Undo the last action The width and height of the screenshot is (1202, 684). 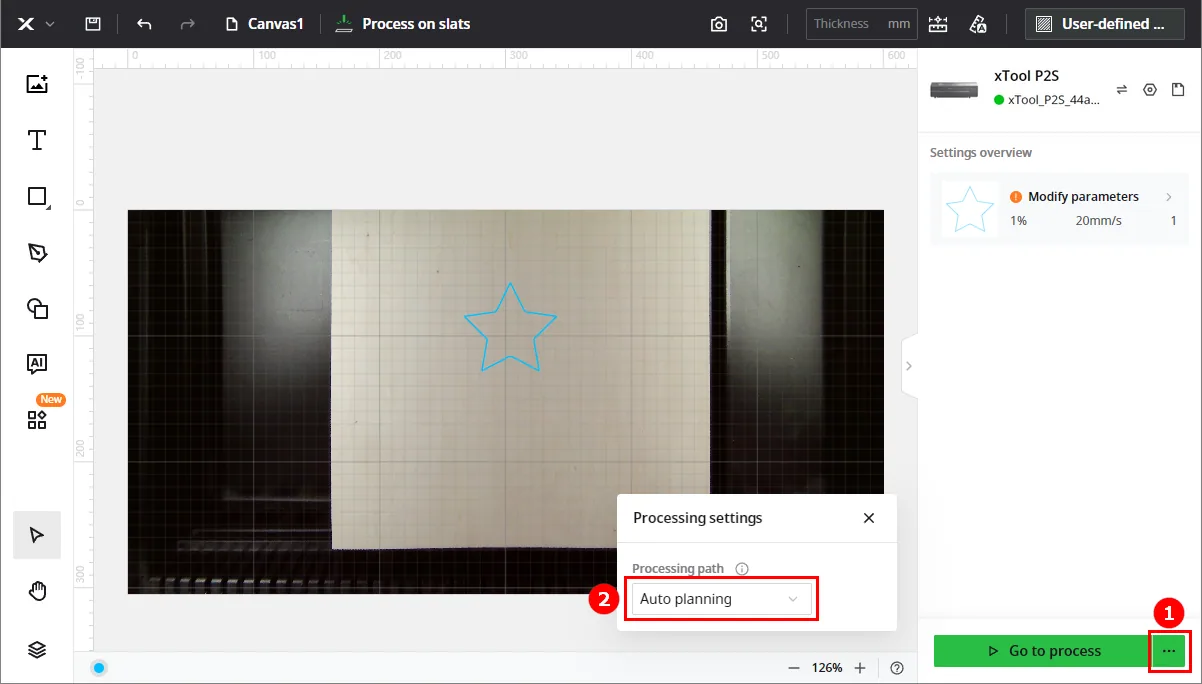tap(144, 23)
